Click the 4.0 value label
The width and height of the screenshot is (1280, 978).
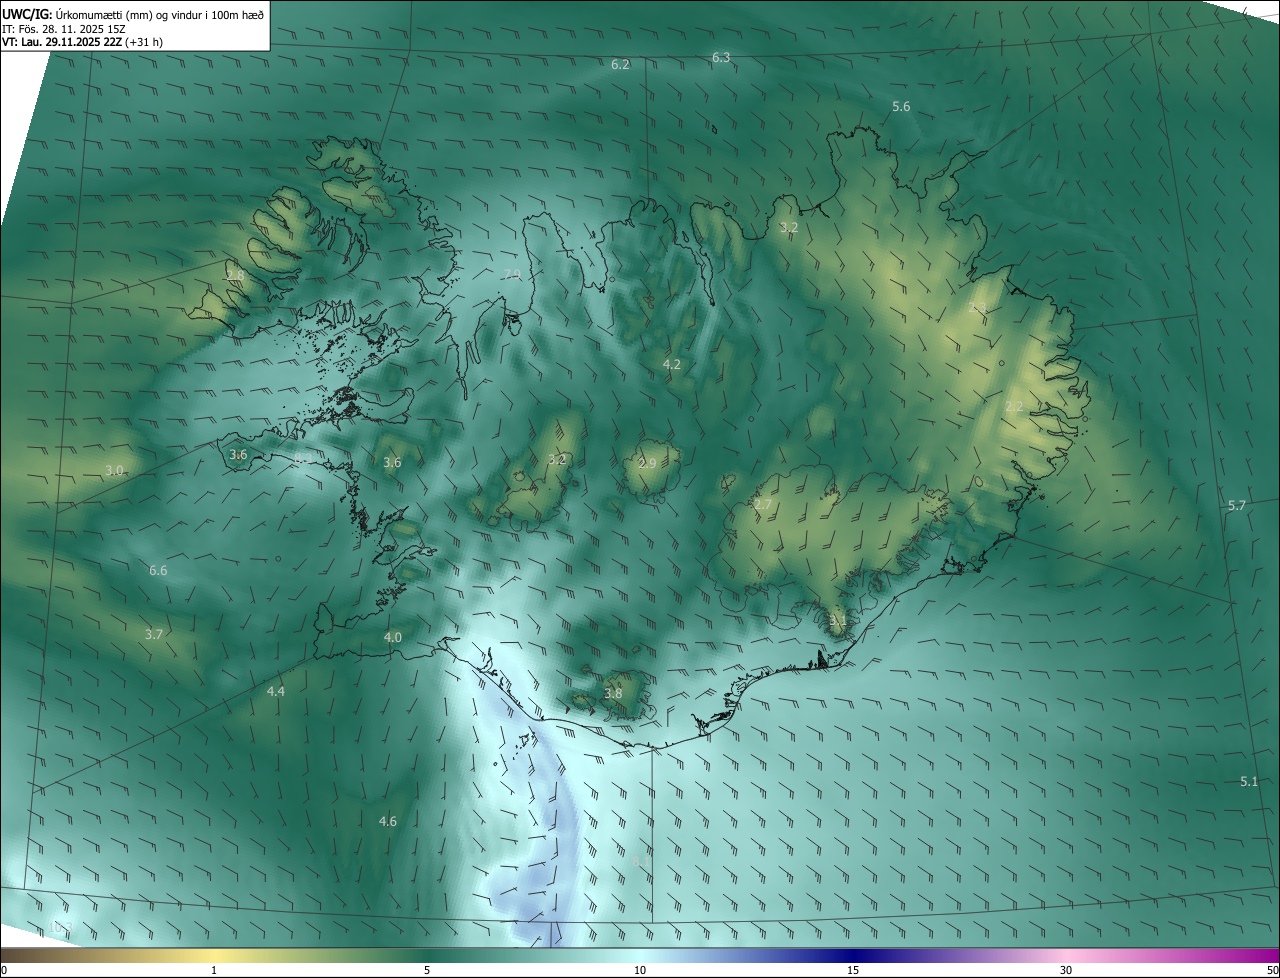pyautogui.click(x=393, y=638)
